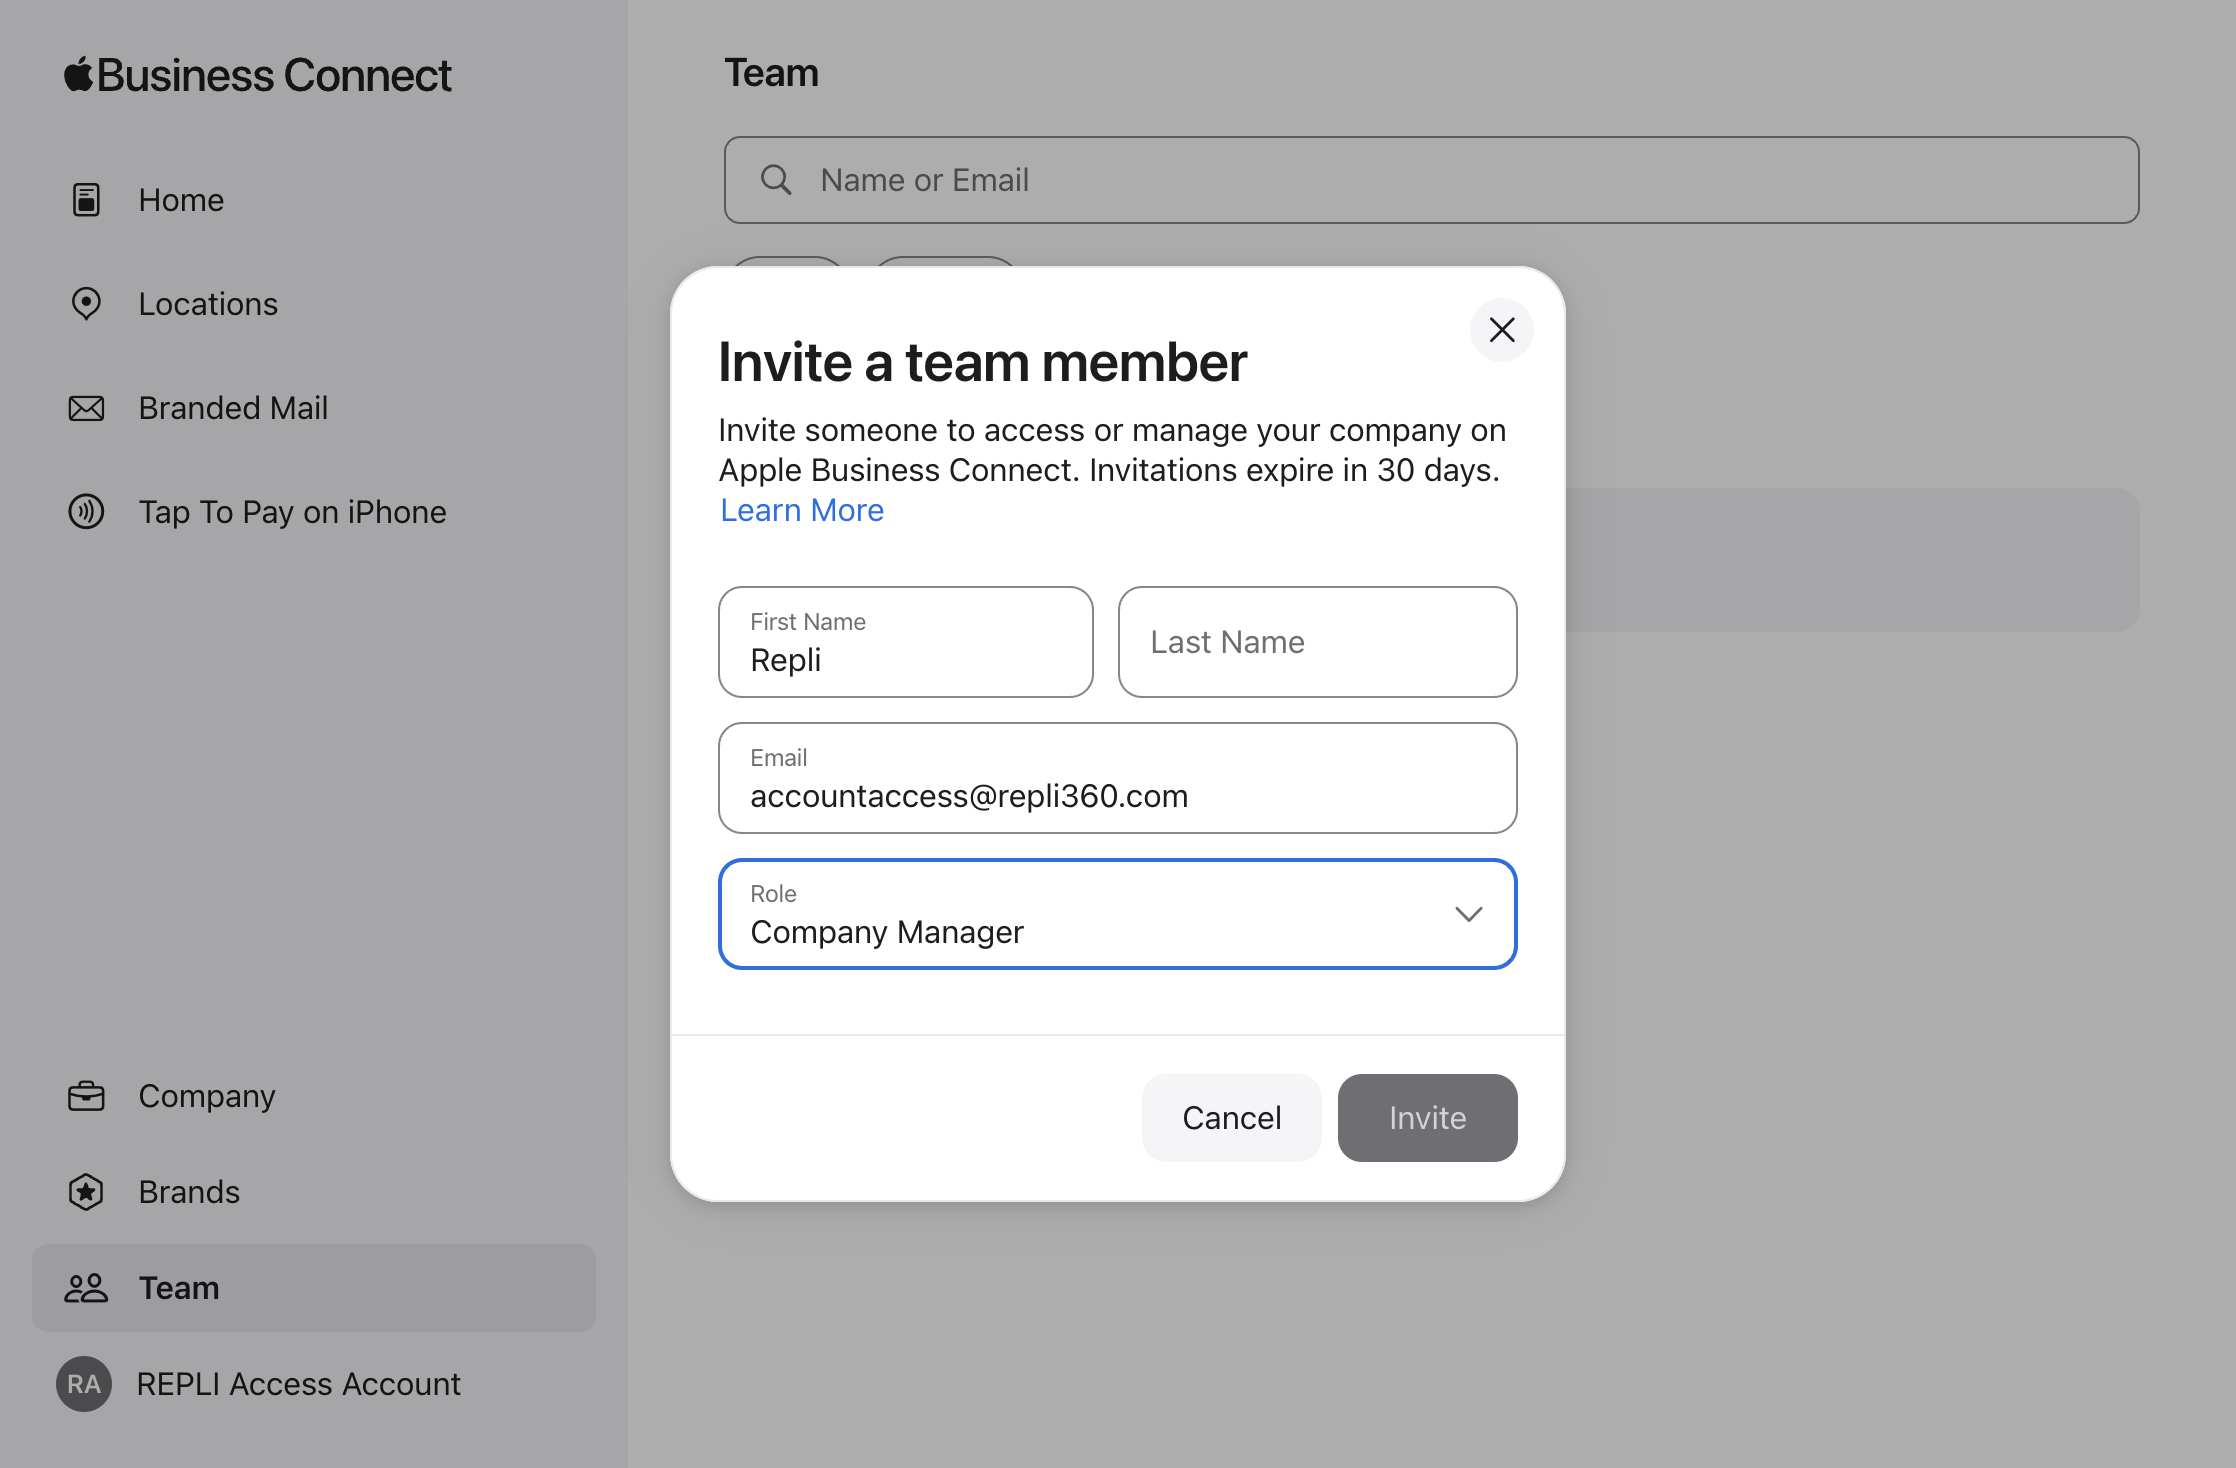Click the Branded Mail envelope icon
The width and height of the screenshot is (2236, 1468).
tap(86, 408)
